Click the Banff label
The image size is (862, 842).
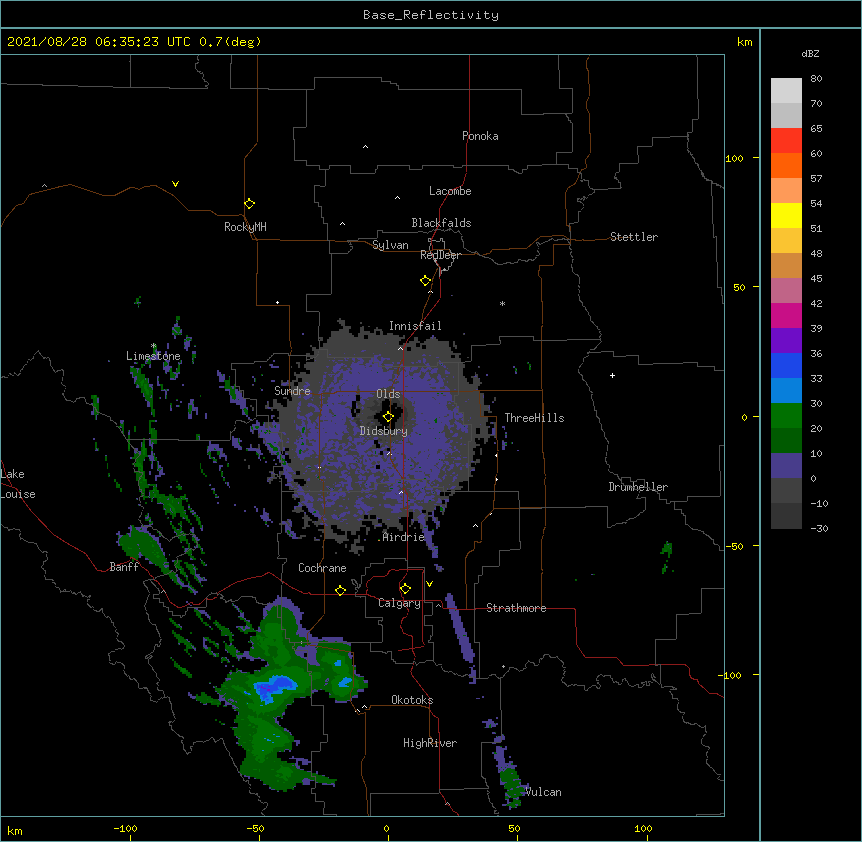(x=124, y=567)
